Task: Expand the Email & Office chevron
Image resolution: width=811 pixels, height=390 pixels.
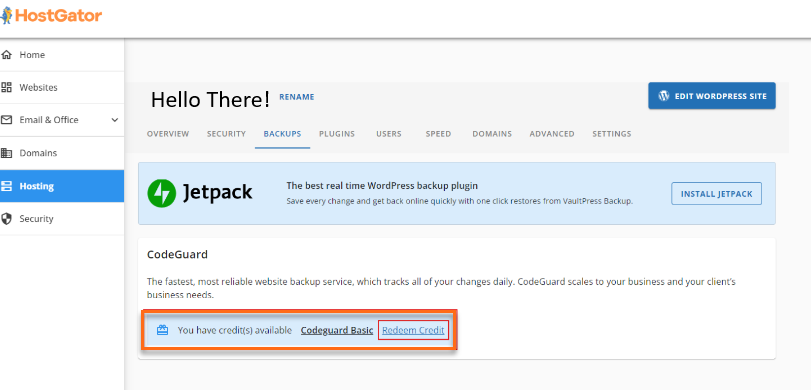Action: [115, 120]
